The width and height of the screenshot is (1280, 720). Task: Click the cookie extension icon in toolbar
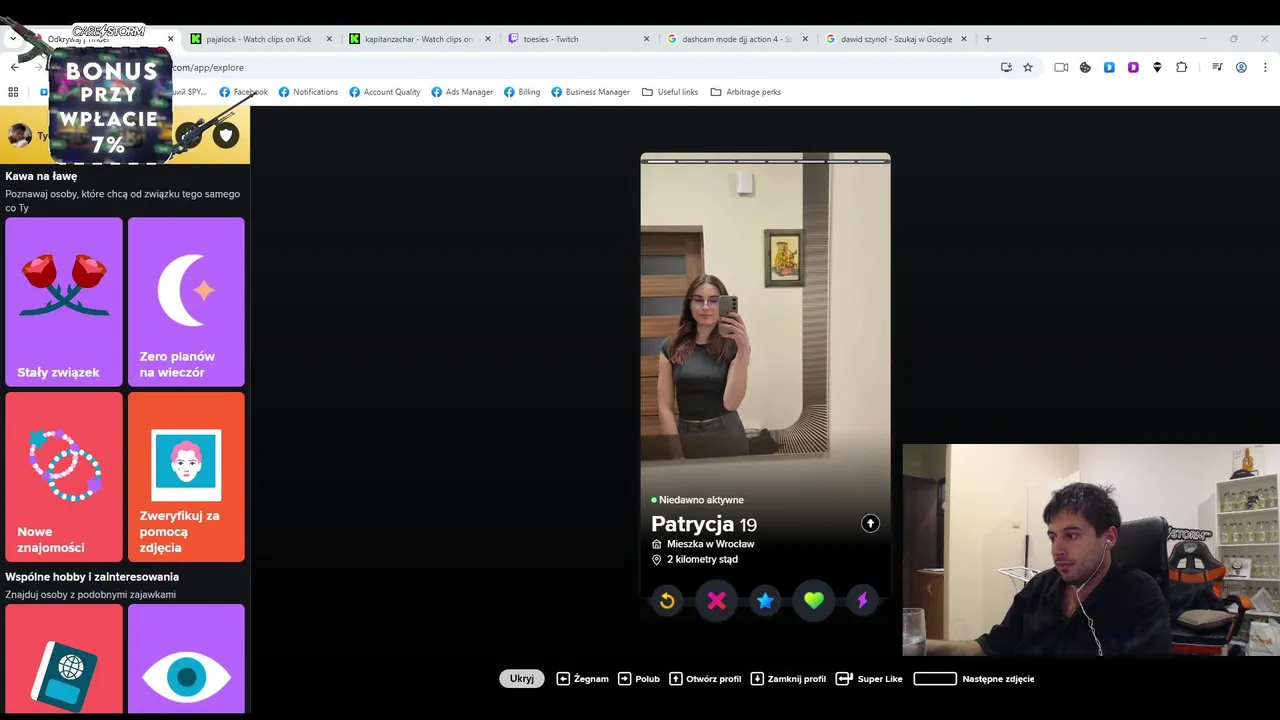(x=1085, y=67)
